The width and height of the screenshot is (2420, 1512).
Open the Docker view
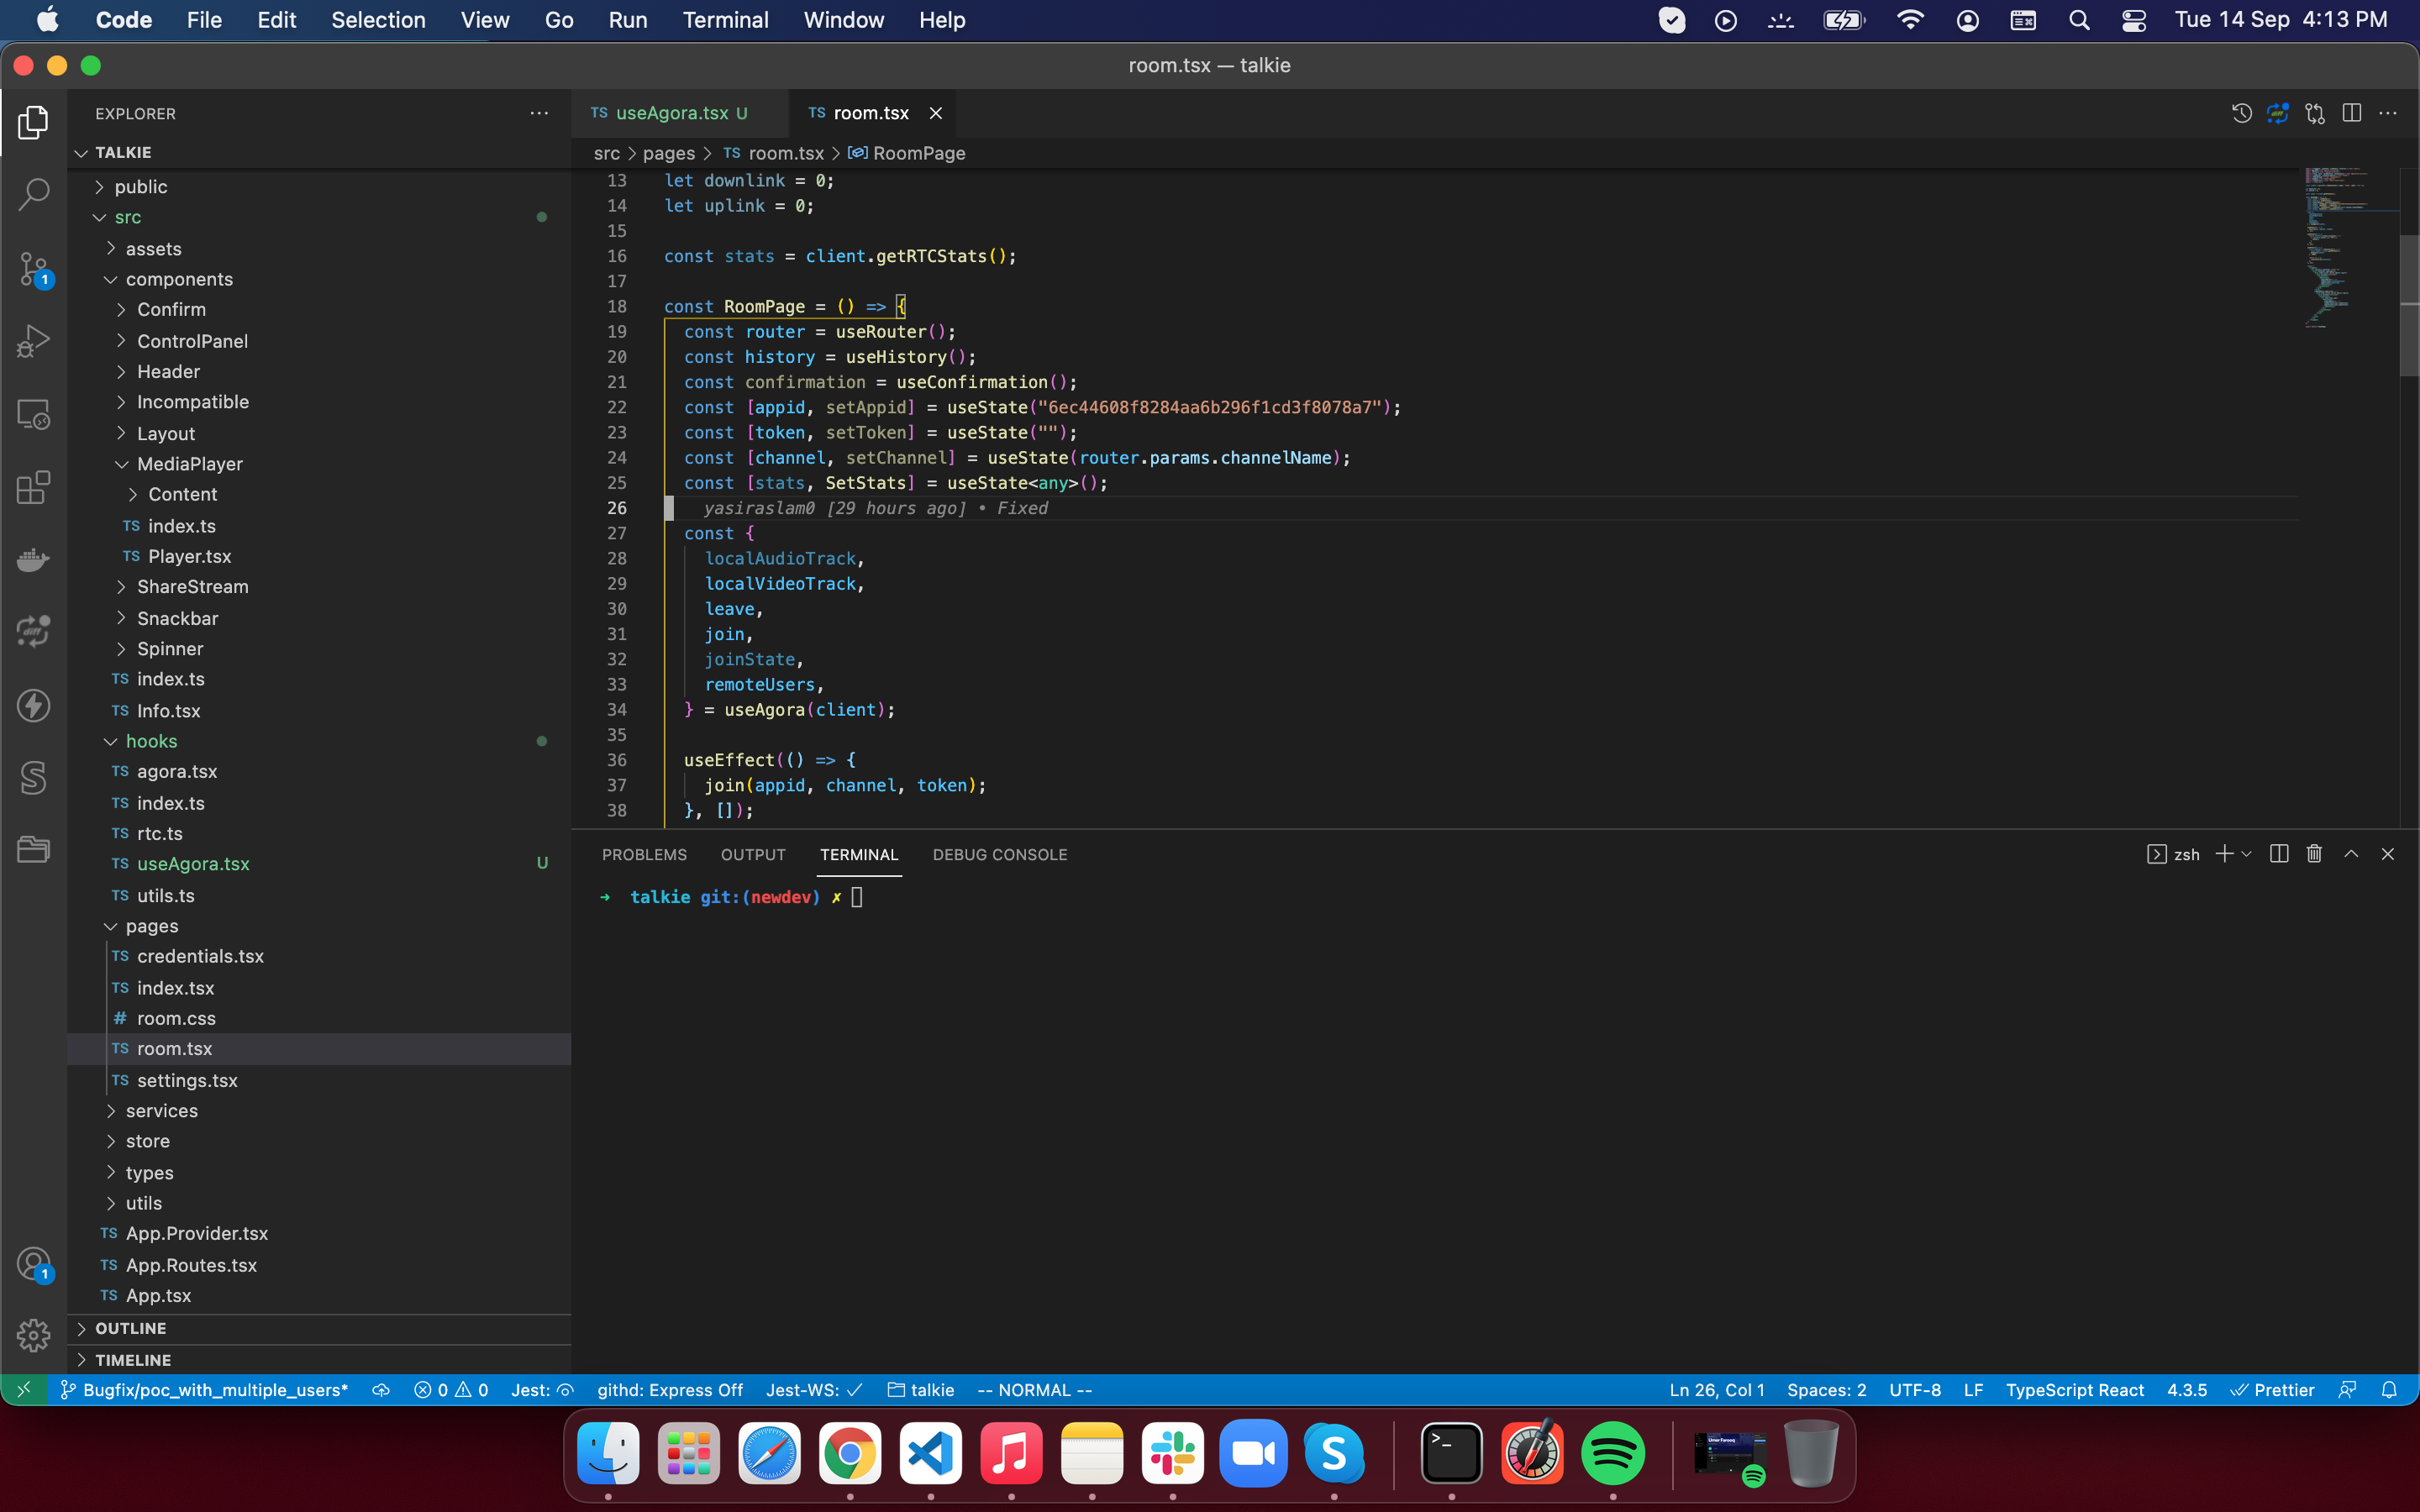point(33,560)
